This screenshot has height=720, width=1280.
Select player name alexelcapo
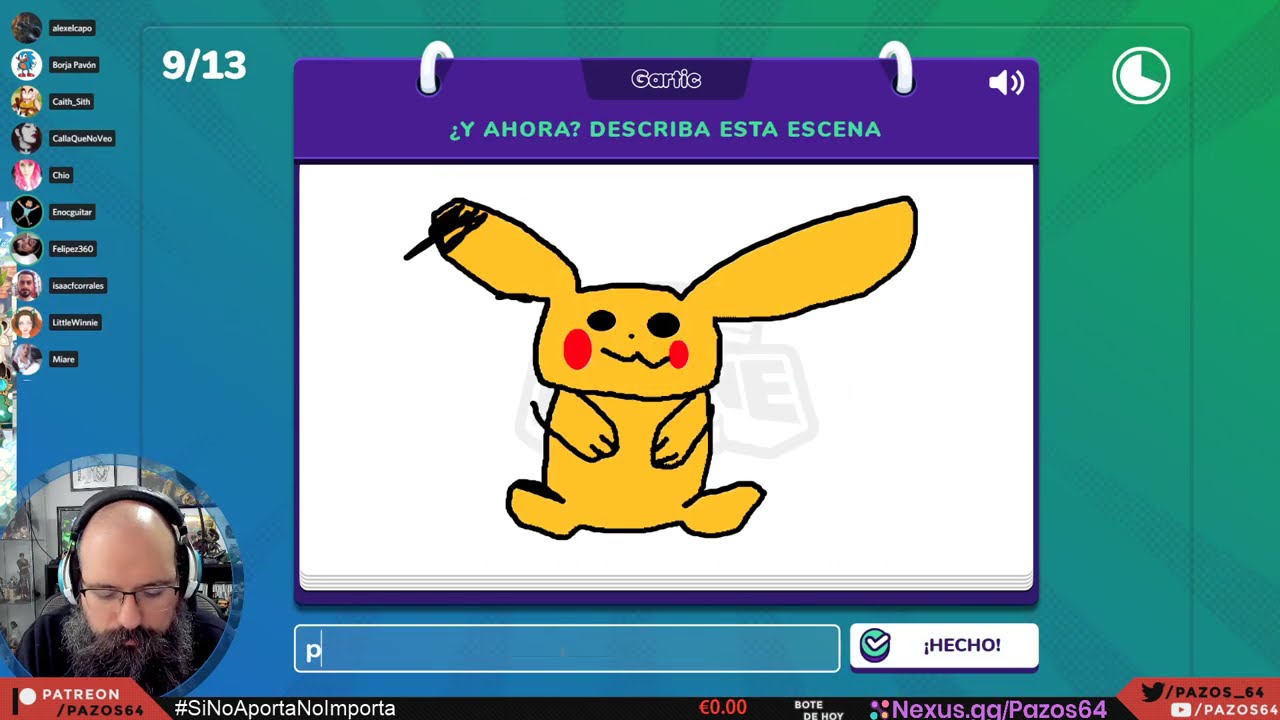coord(72,28)
